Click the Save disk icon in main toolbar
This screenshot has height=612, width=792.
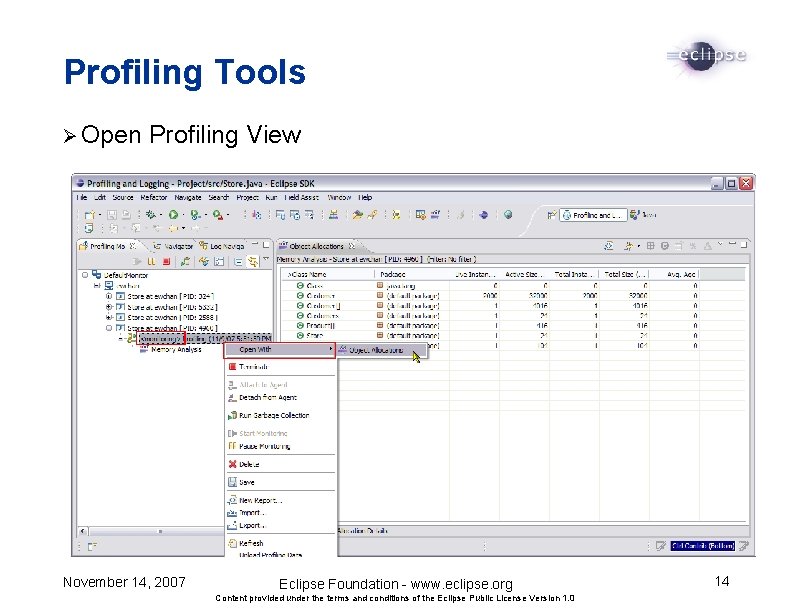tap(112, 215)
